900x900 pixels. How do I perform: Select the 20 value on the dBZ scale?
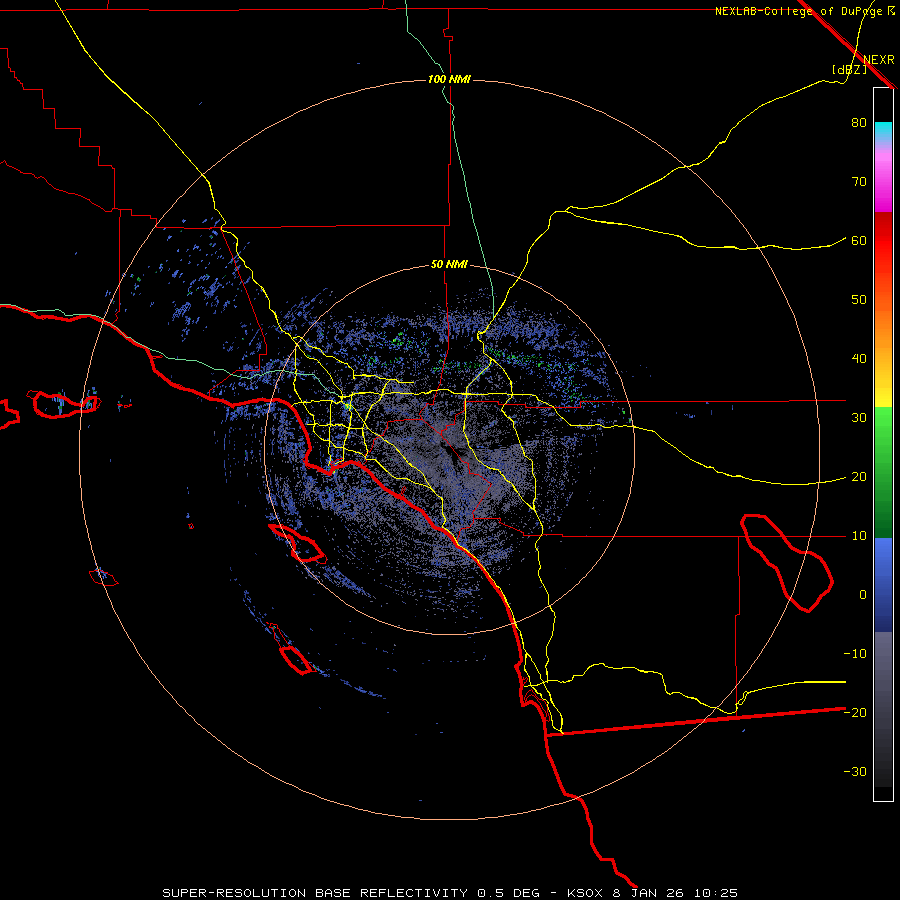click(859, 477)
